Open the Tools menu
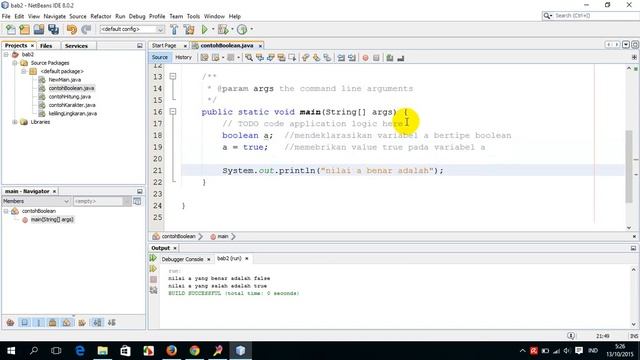Screen dimensions: 640x360 pyautogui.click(x=193, y=16)
